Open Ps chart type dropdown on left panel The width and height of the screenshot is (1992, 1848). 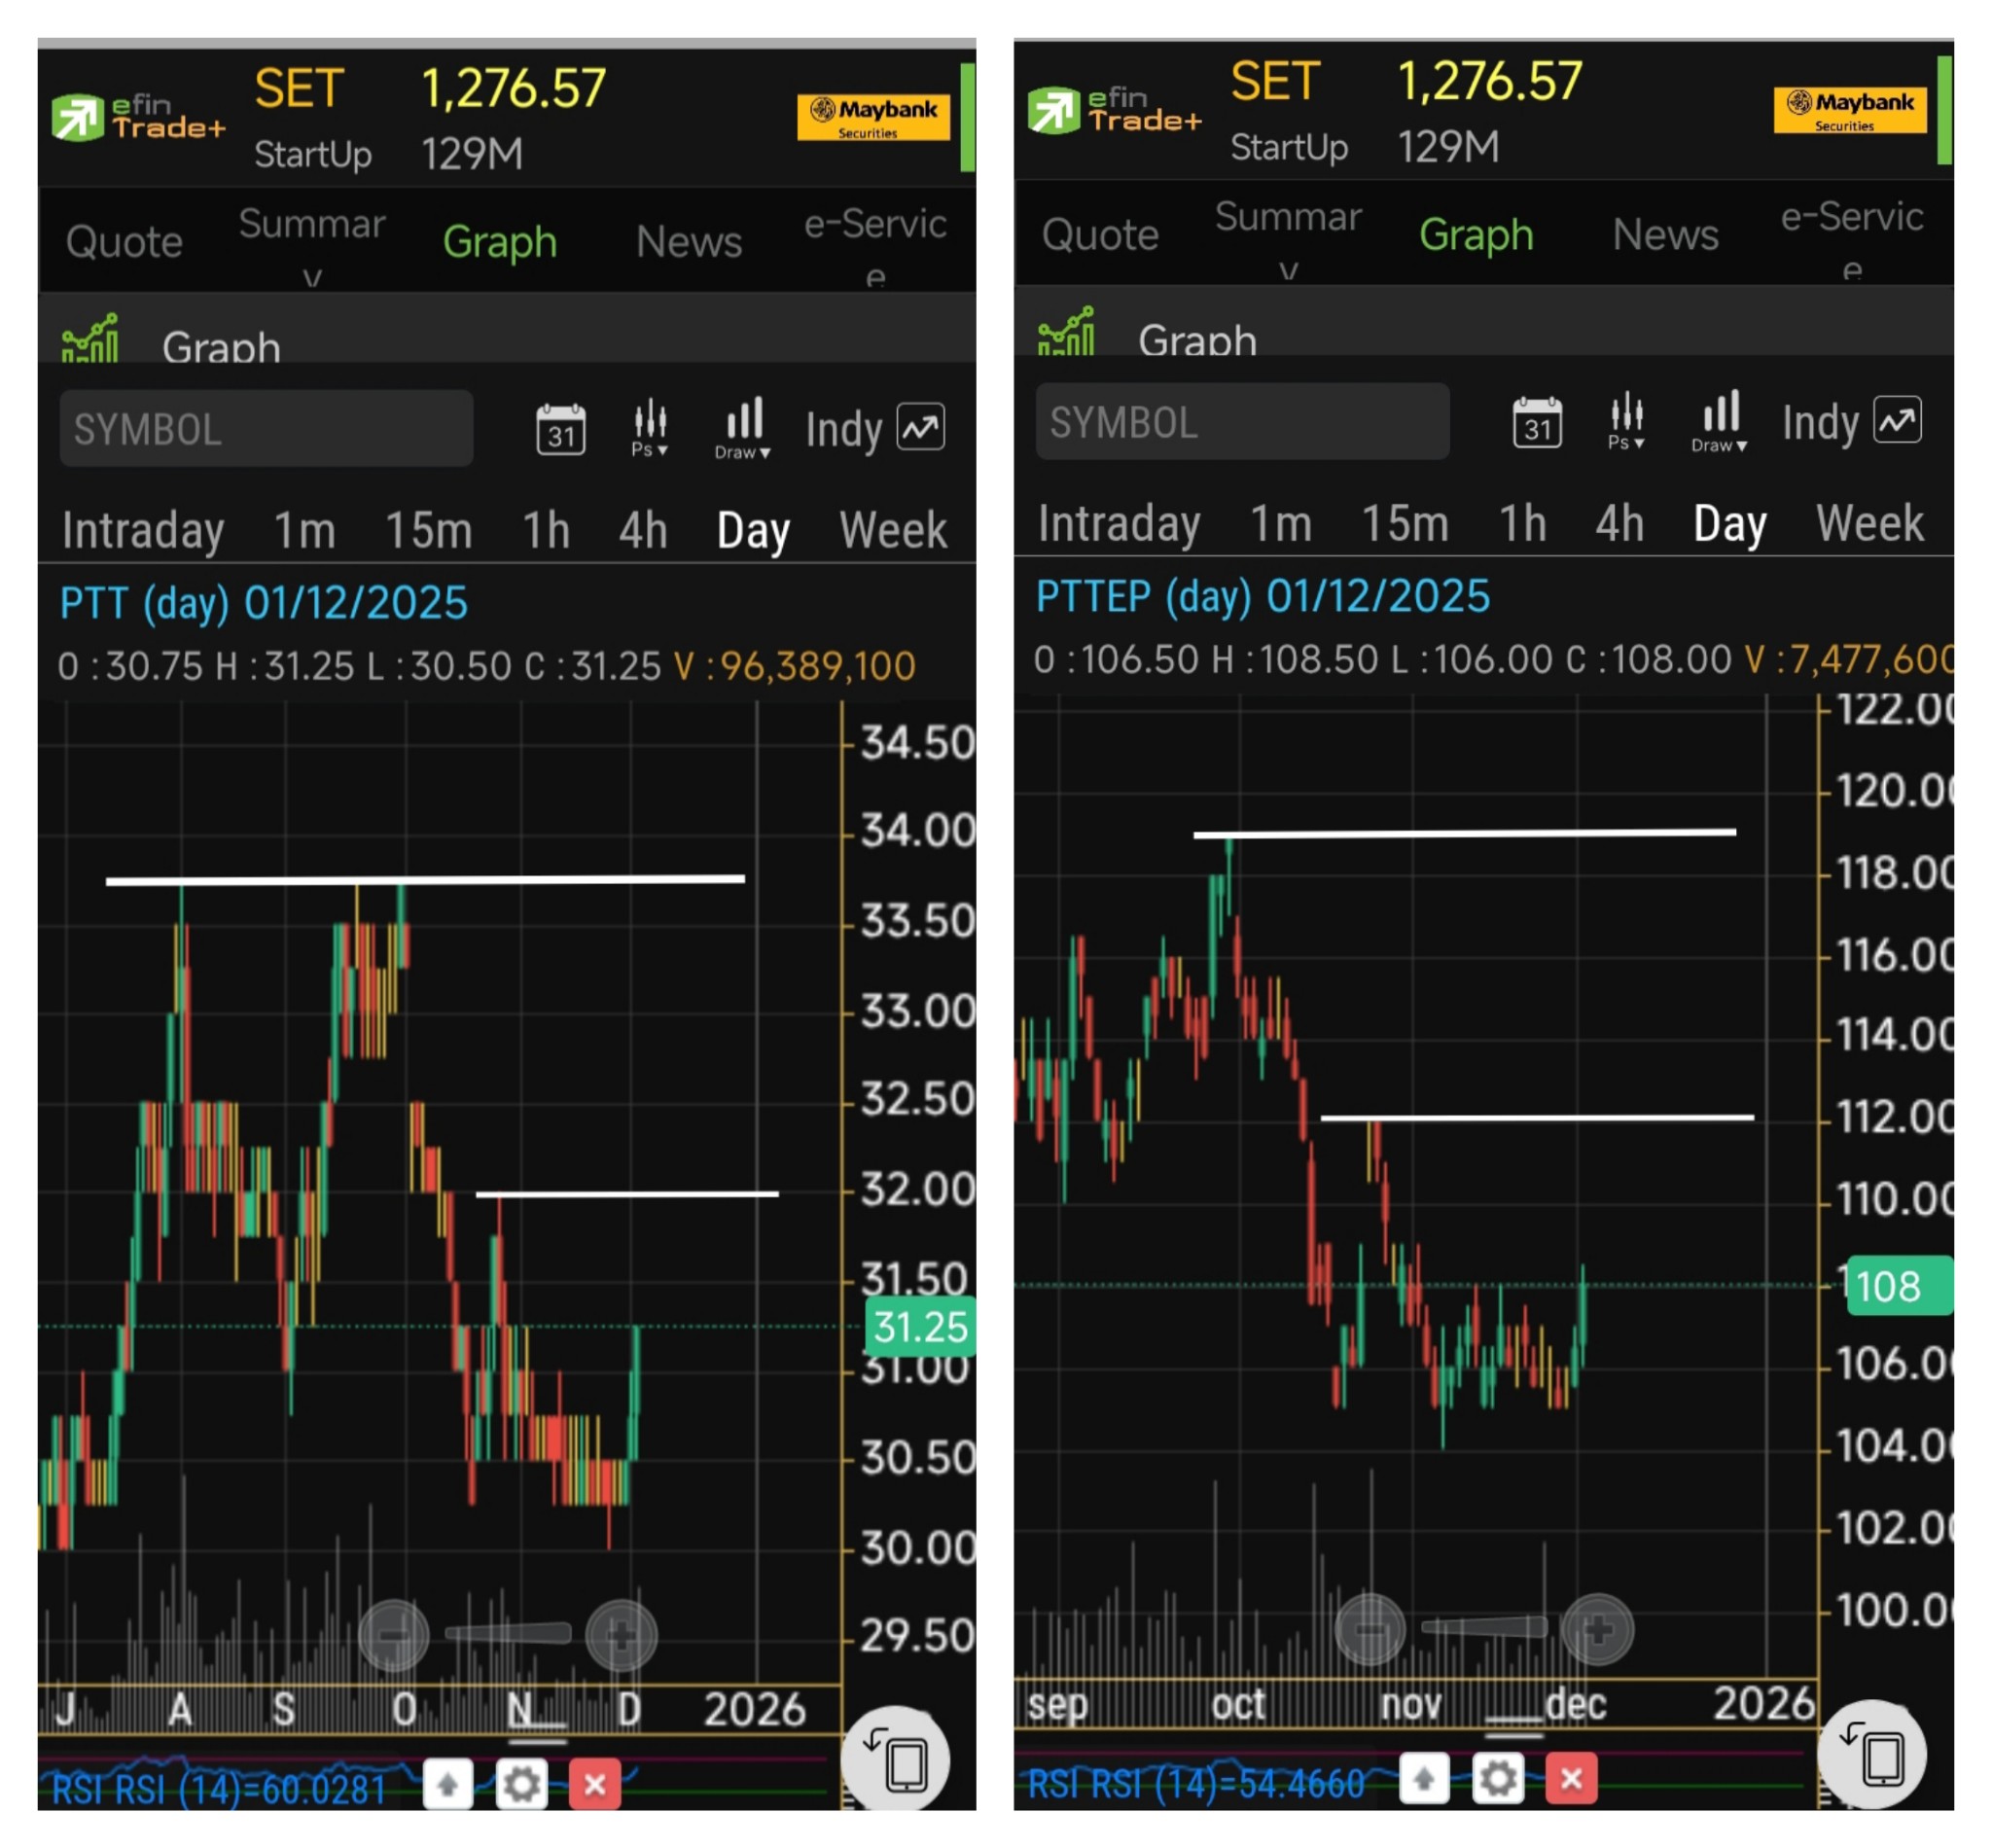pos(649,429)
